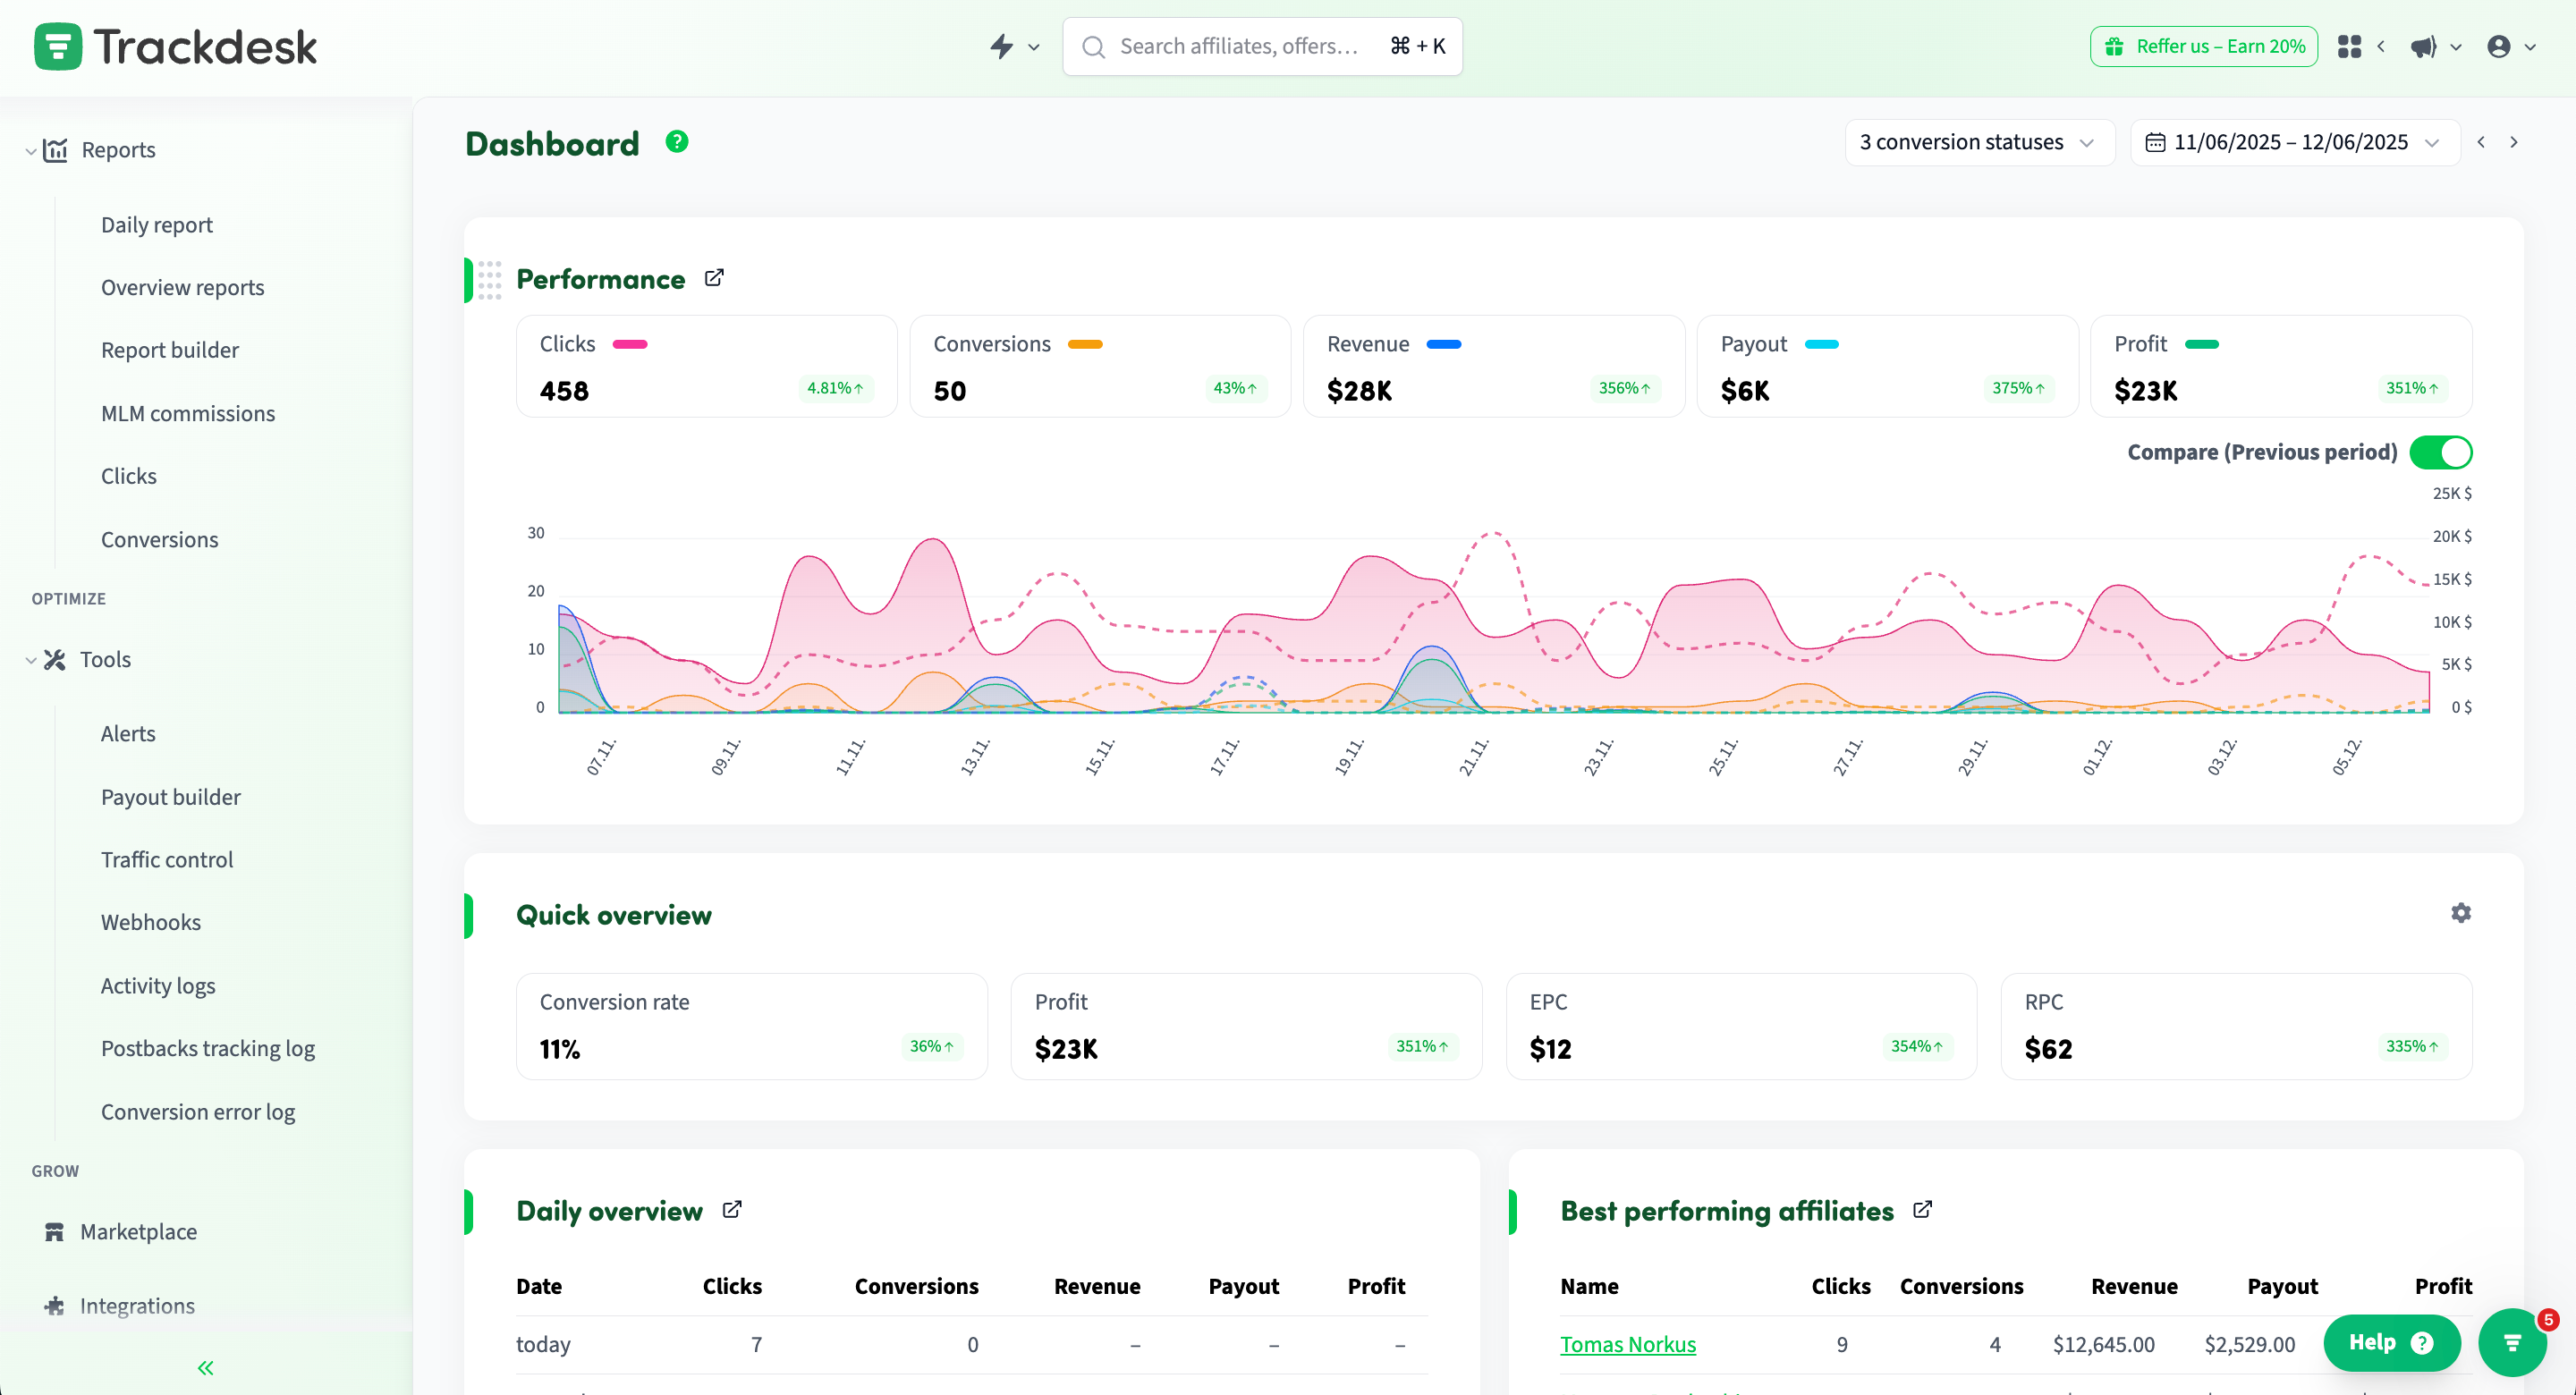Toggle the Clicks series in chart
Viewport: 2576px width, 1395px height.
pyautogui.click(x=706, y=366)
